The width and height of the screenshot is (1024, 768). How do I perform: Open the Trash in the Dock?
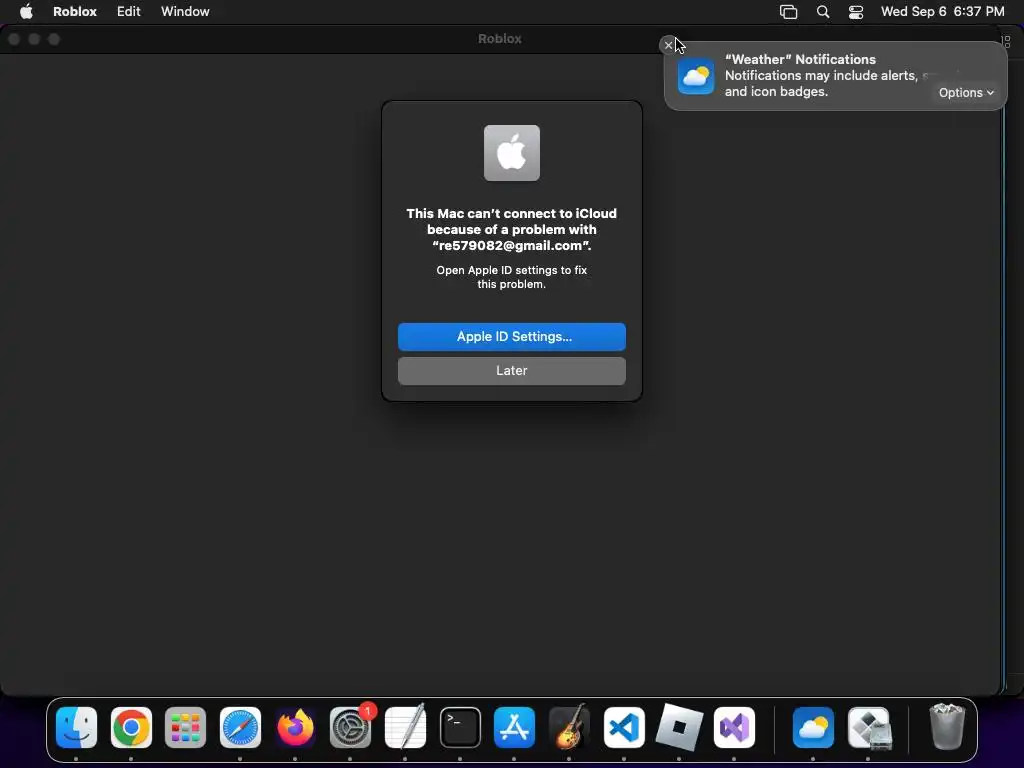[947, 726]
